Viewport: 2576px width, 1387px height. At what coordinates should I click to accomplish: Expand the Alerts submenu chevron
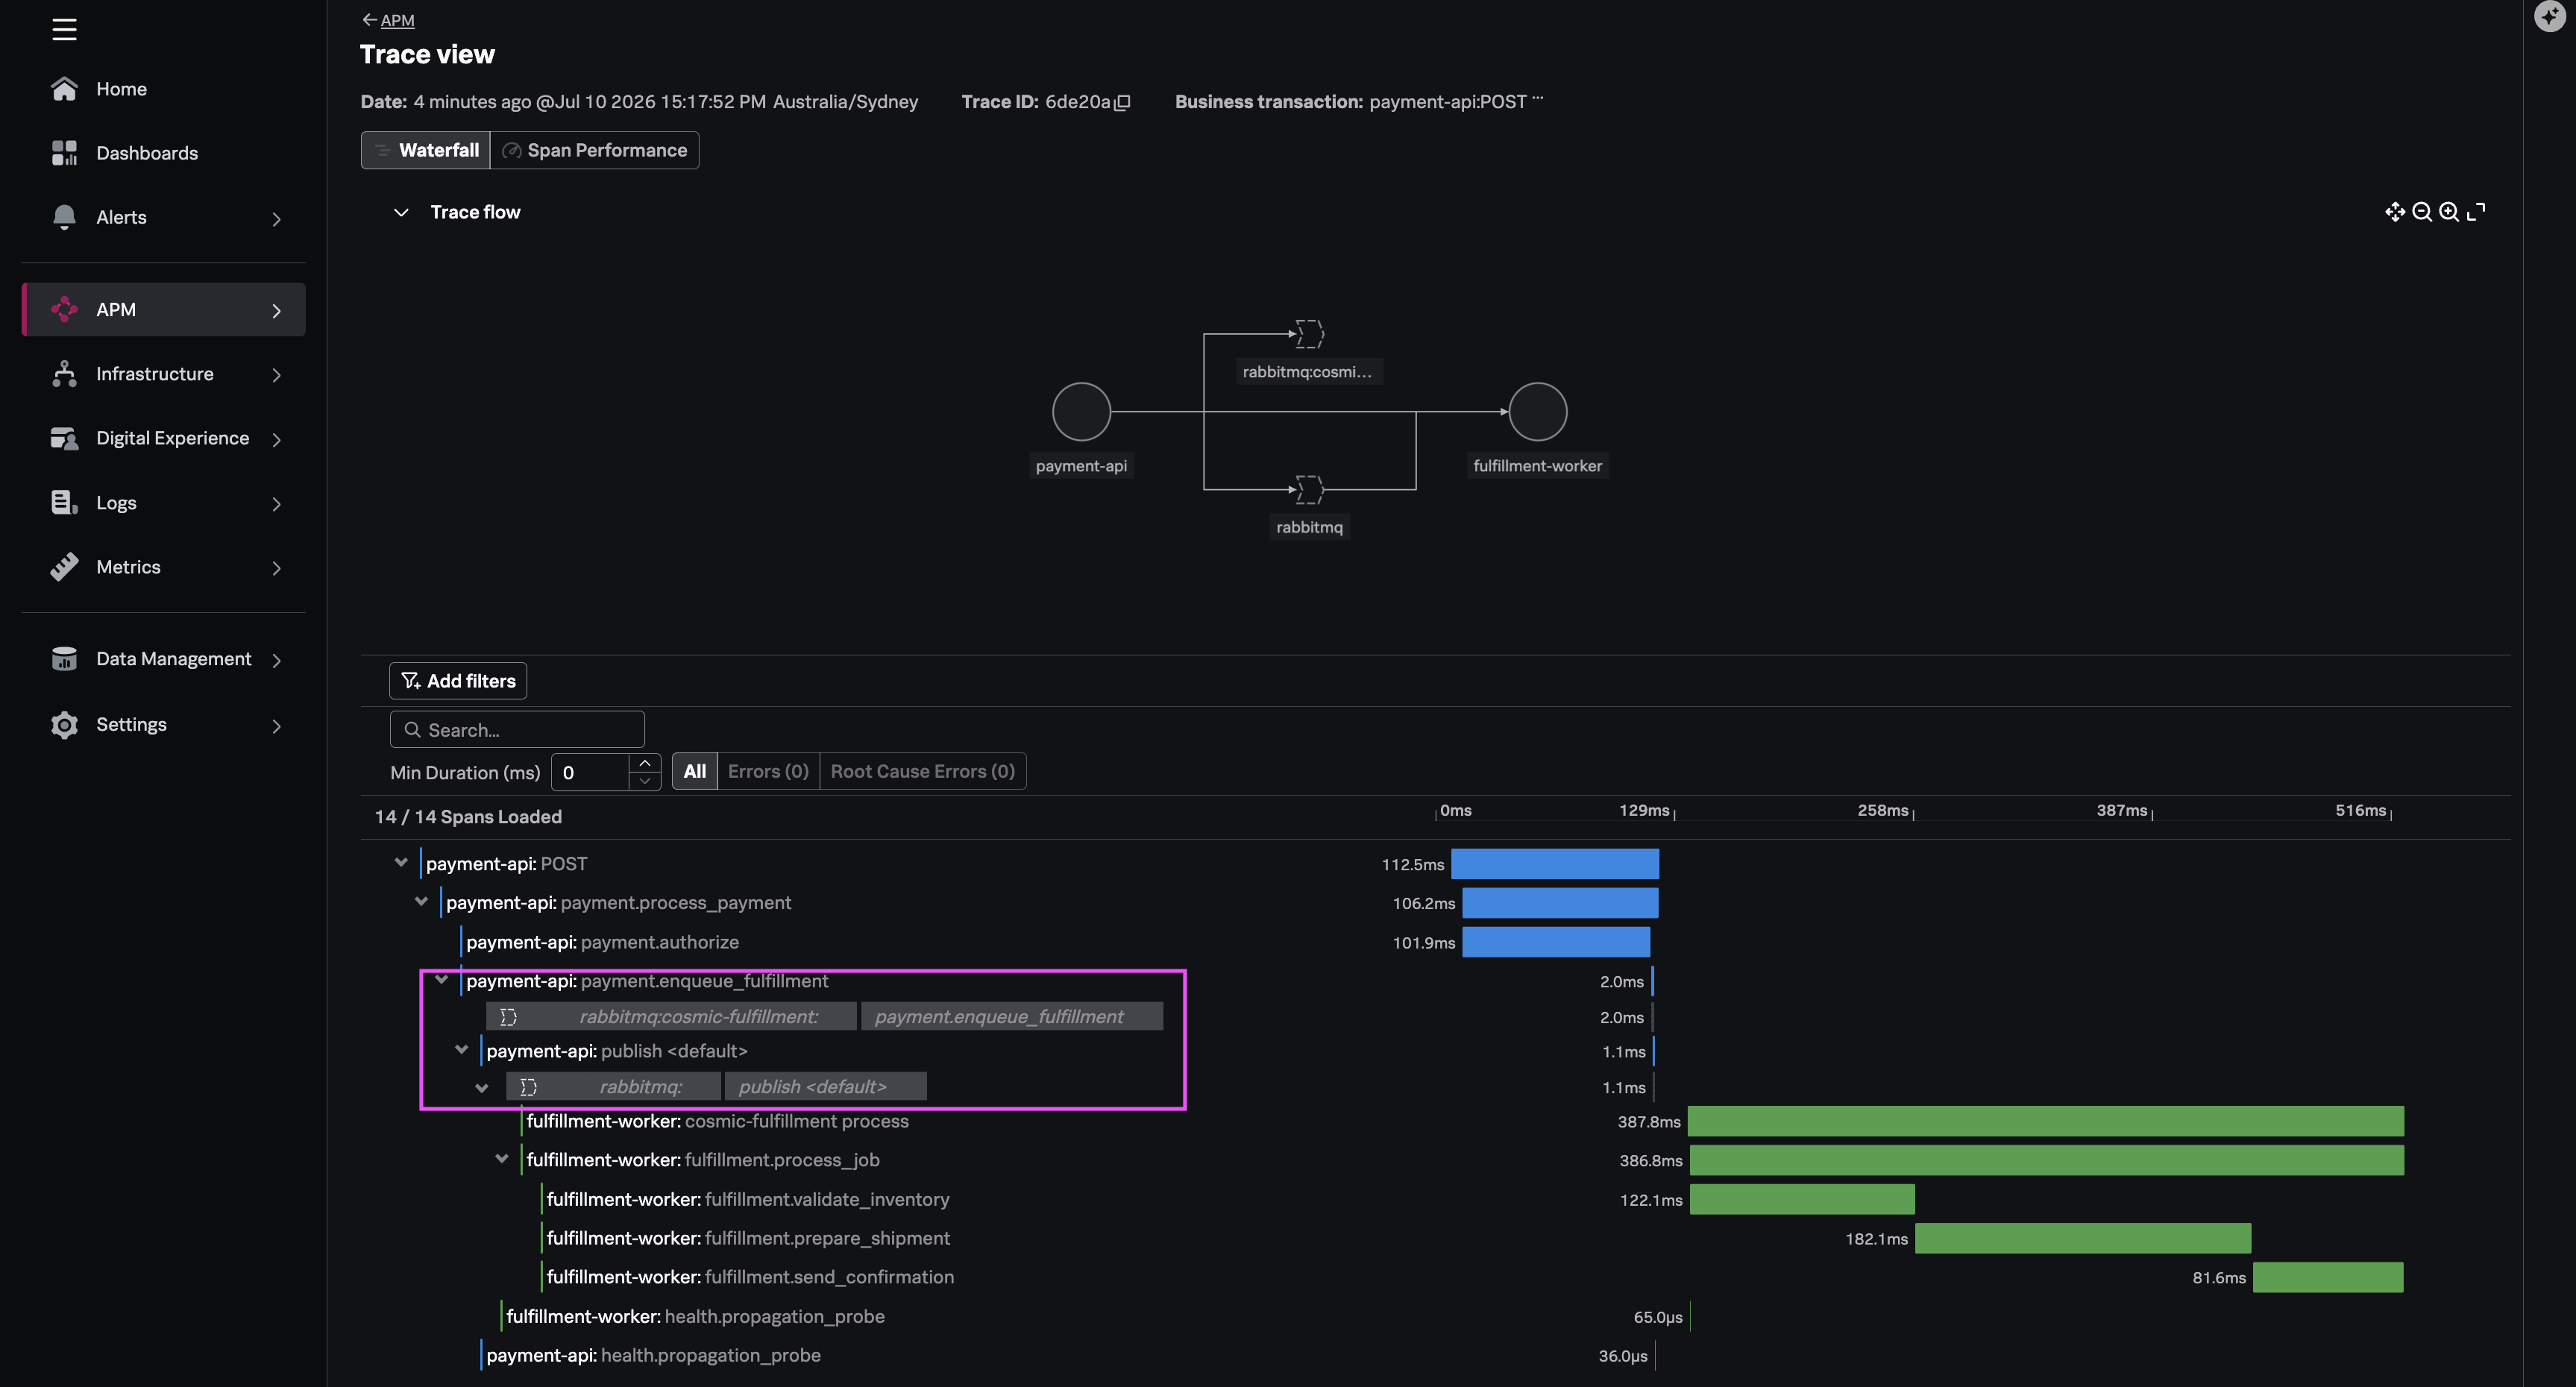[277, 218]
